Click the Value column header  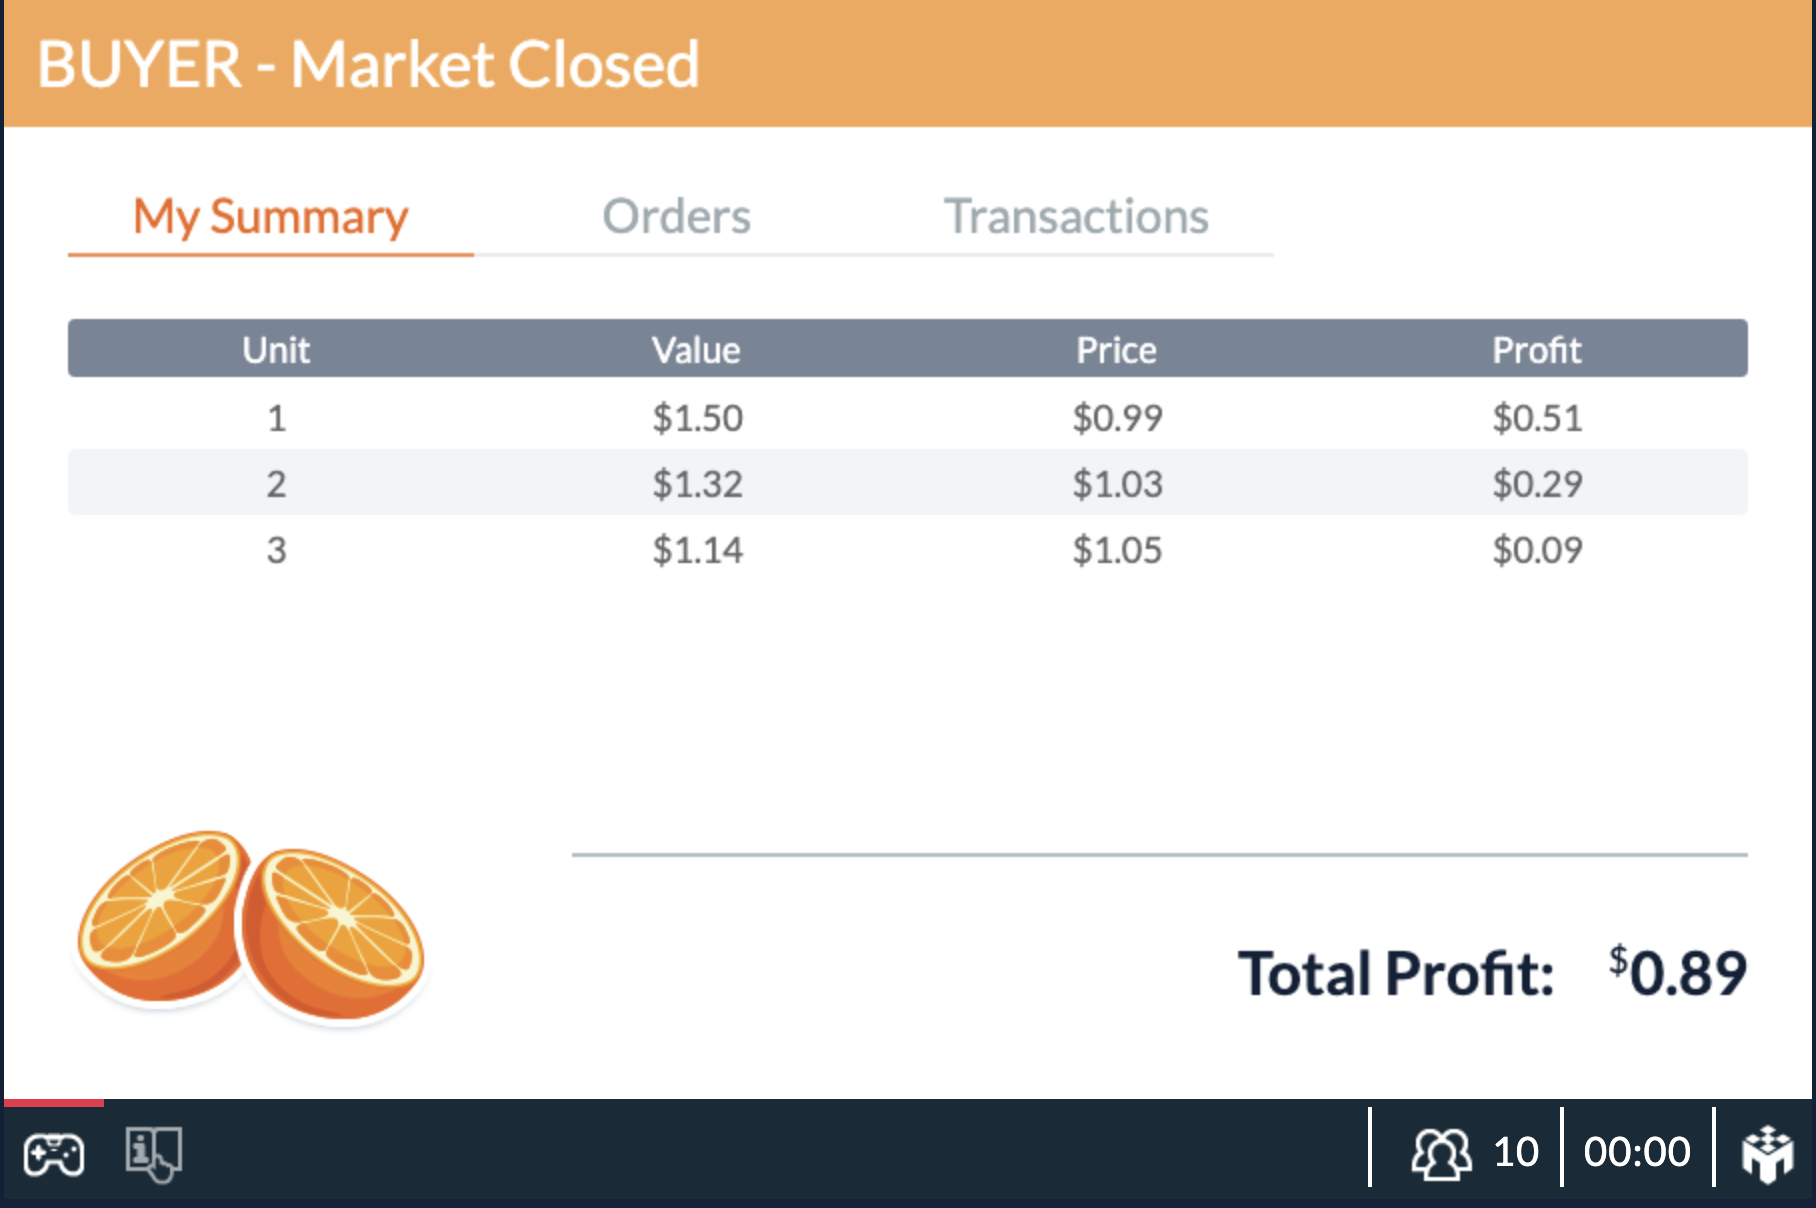coord(696,350)
